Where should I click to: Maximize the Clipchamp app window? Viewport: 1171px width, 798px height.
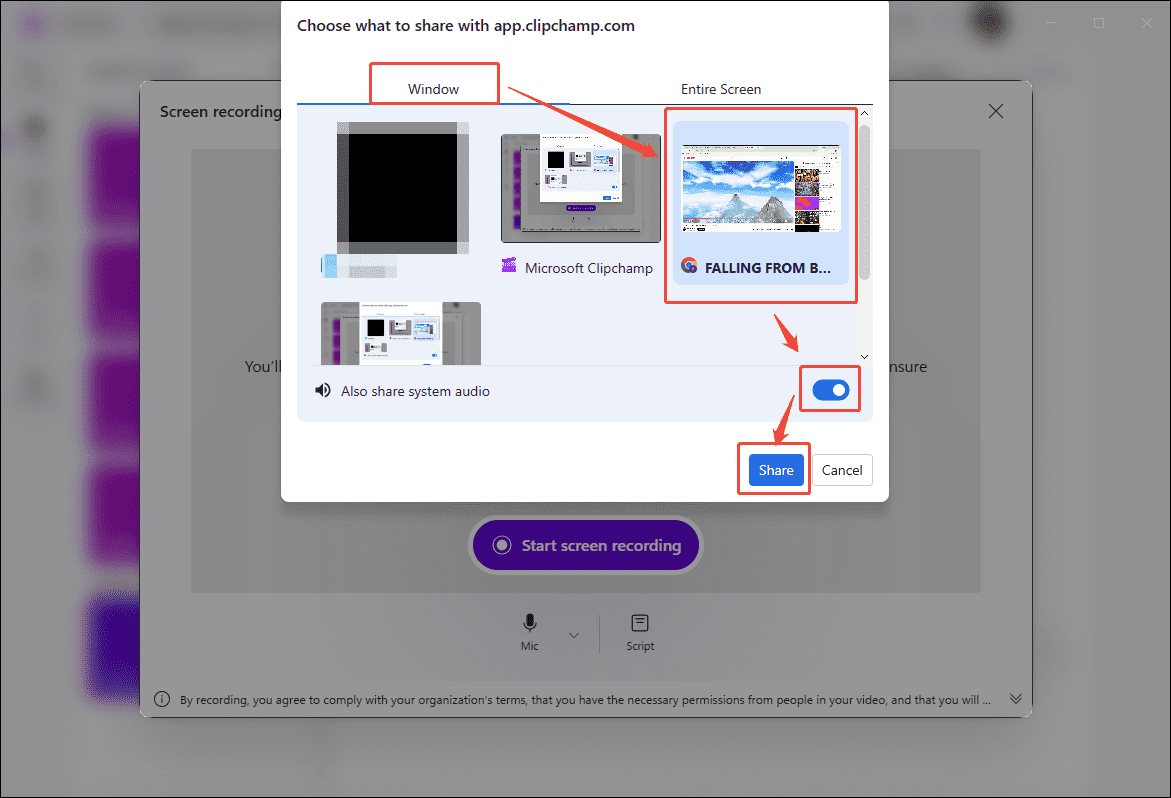coord(1099,23)
